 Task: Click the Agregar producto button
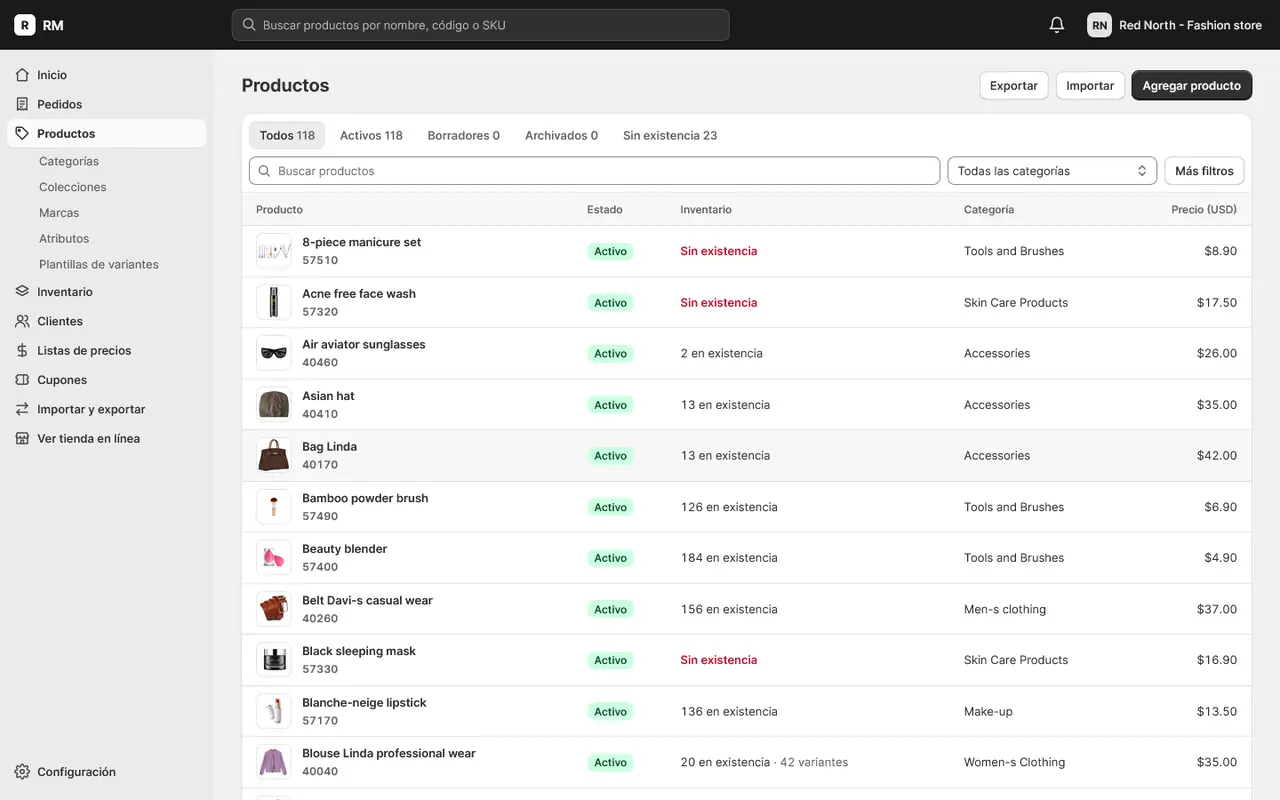[1191, 85]
